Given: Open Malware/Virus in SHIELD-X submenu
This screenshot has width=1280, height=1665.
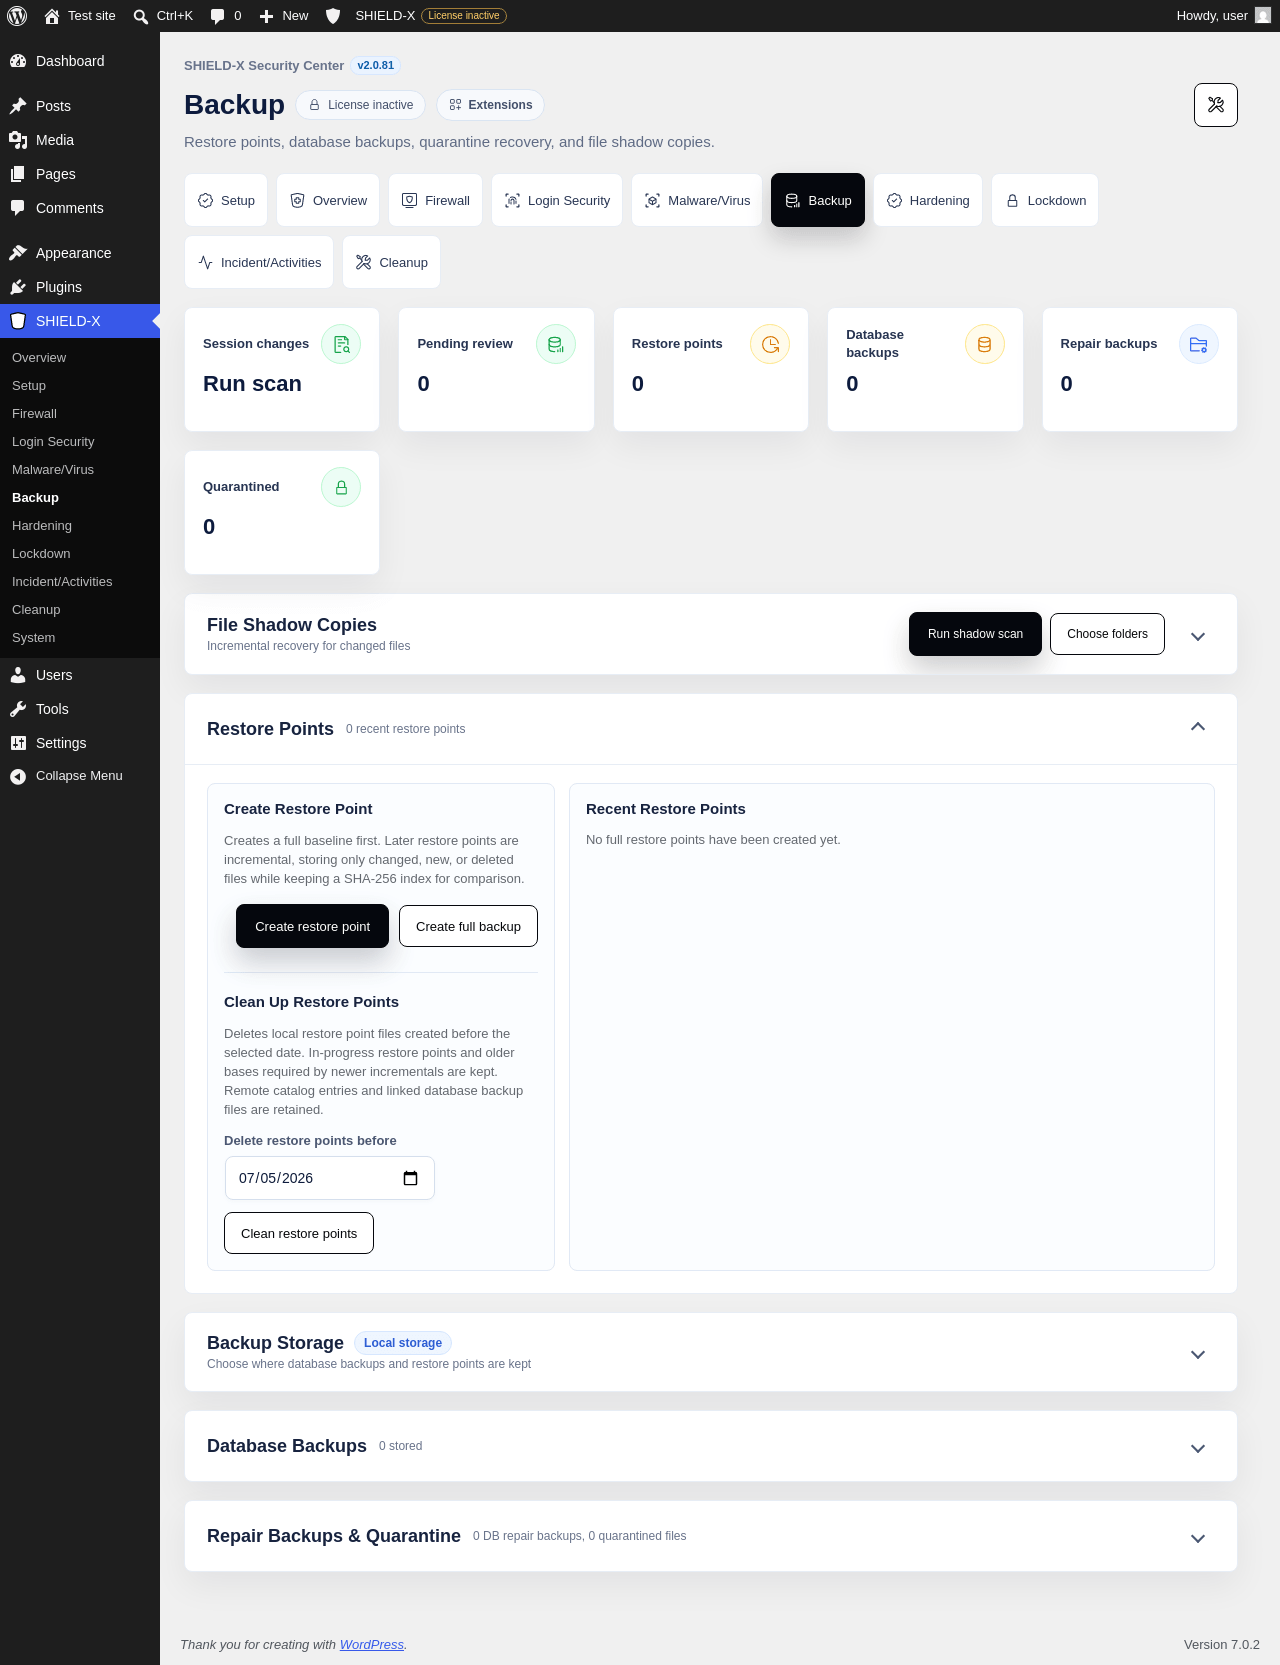Looking at the screenshot, I should pos(80,470).
